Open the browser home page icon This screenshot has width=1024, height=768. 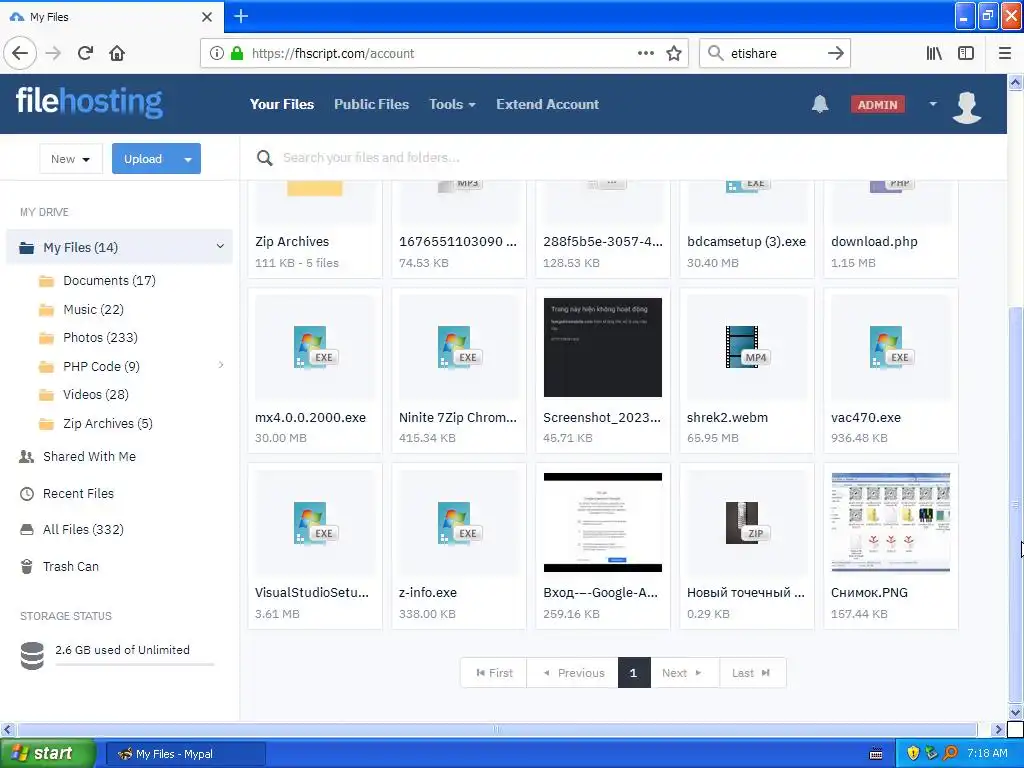(117, 53)
